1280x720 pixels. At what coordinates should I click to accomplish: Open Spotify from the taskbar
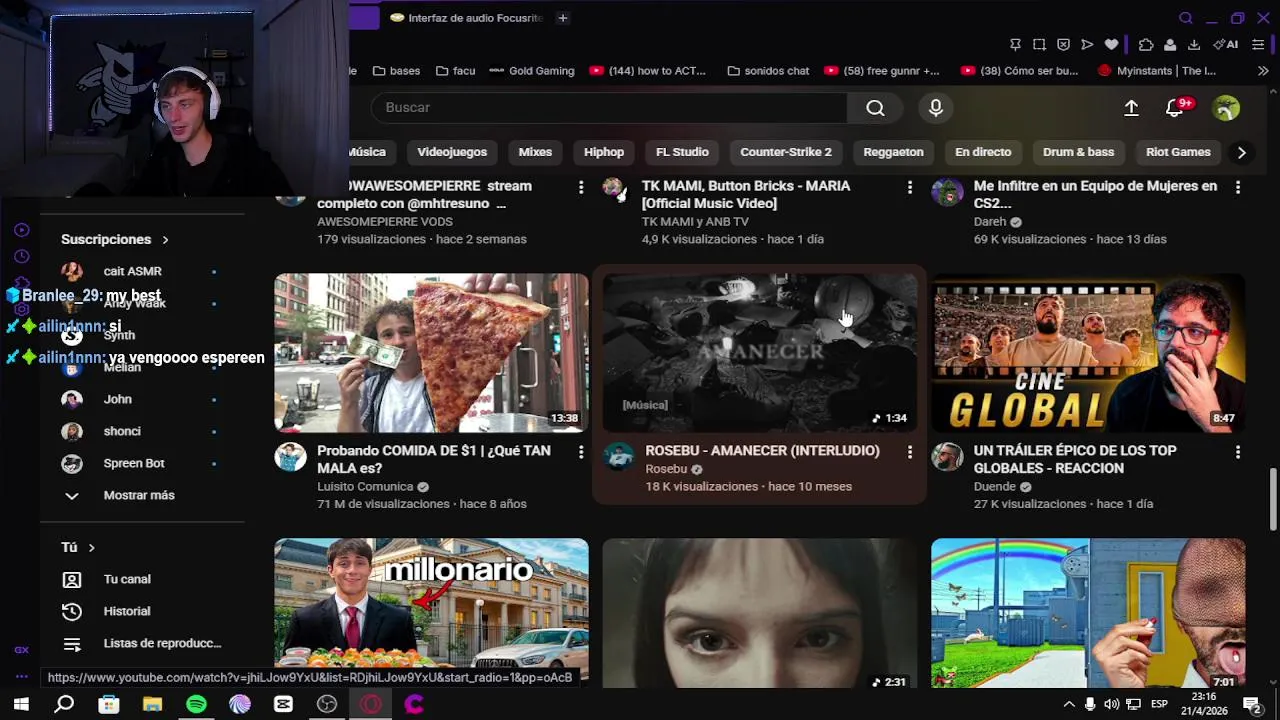pyautogui.click(x=196, y=704)
